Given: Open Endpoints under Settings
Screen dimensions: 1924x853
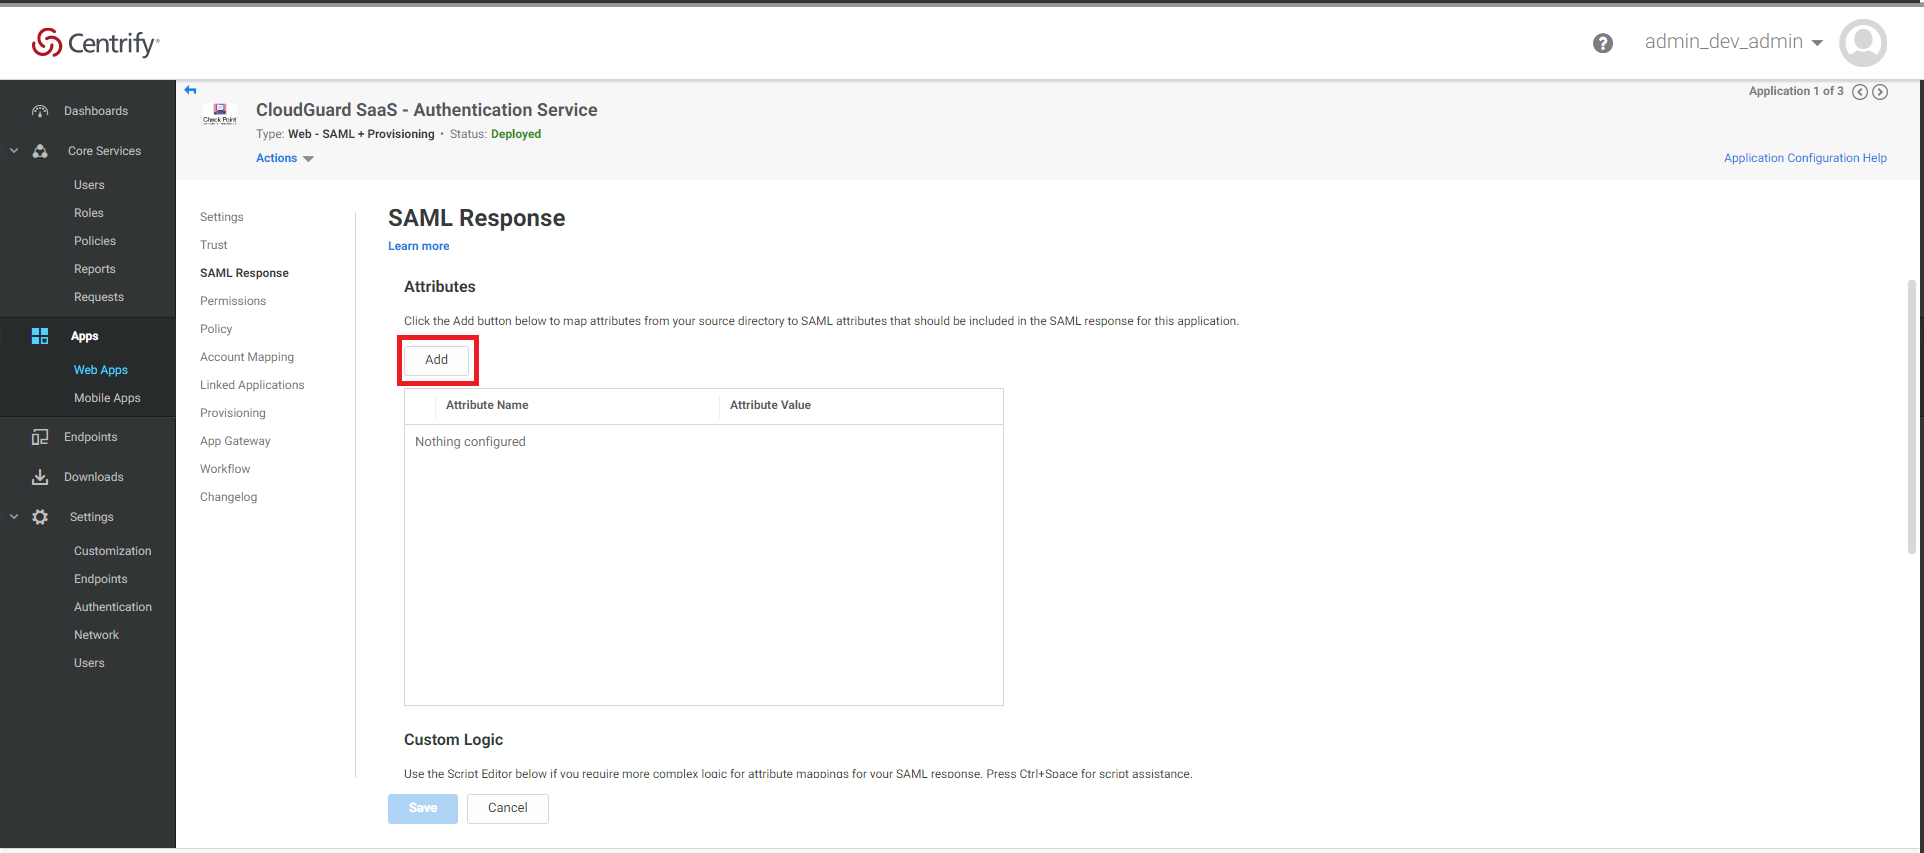Looking at the screenshot, I should (x=101, y=579).
